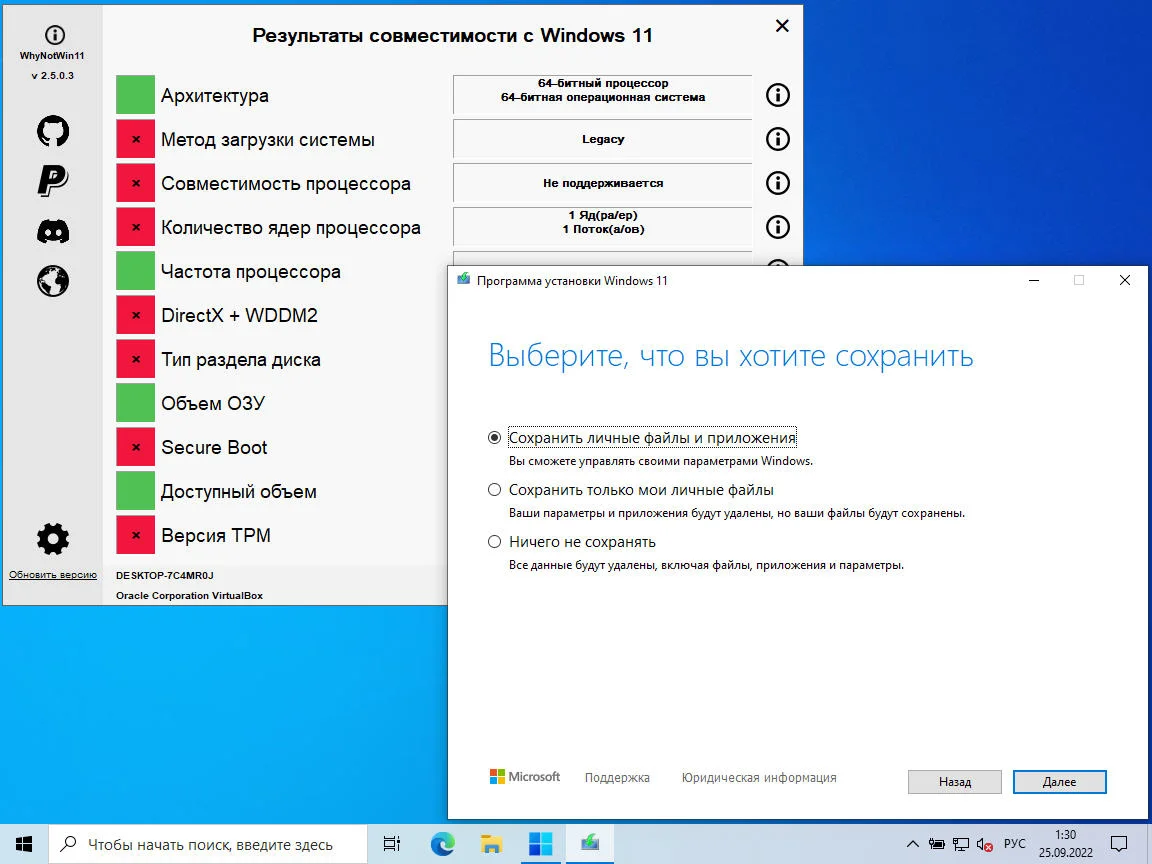Open the globe website icon in WhyNotWin11
This screenshot has height=864, width=1152.
53,281
